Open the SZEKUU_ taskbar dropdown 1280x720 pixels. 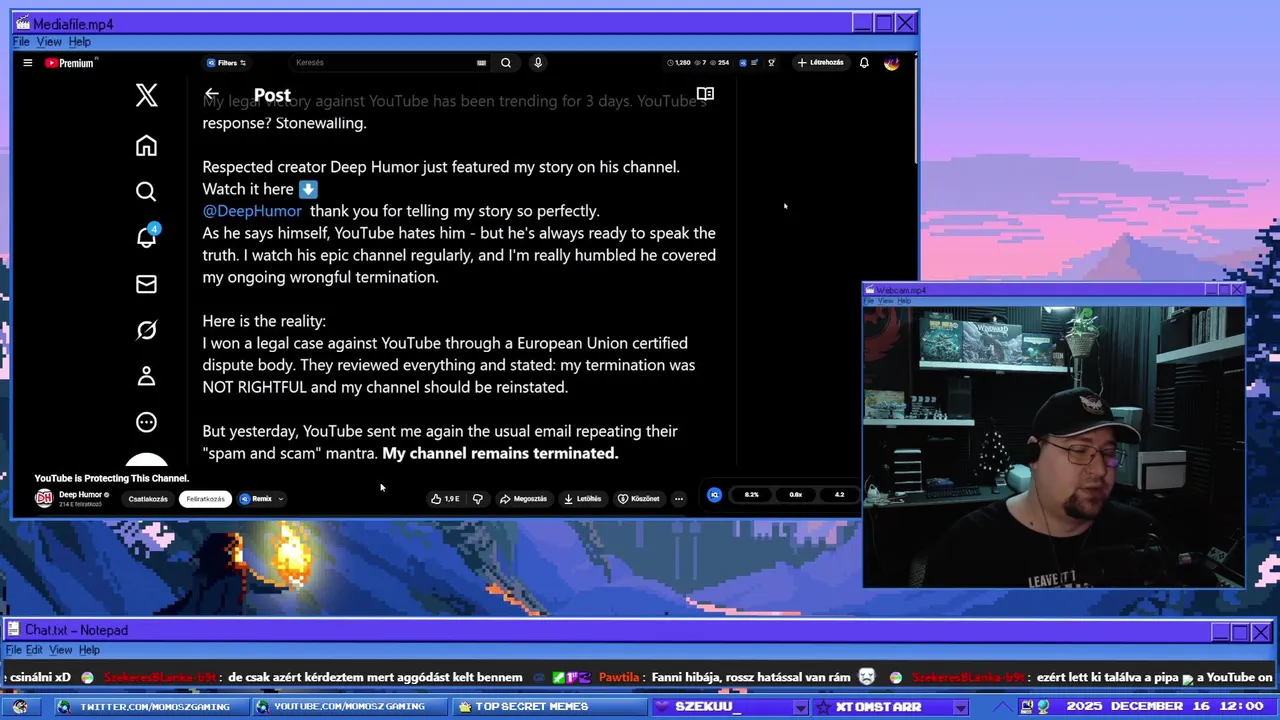pos(799,707)
